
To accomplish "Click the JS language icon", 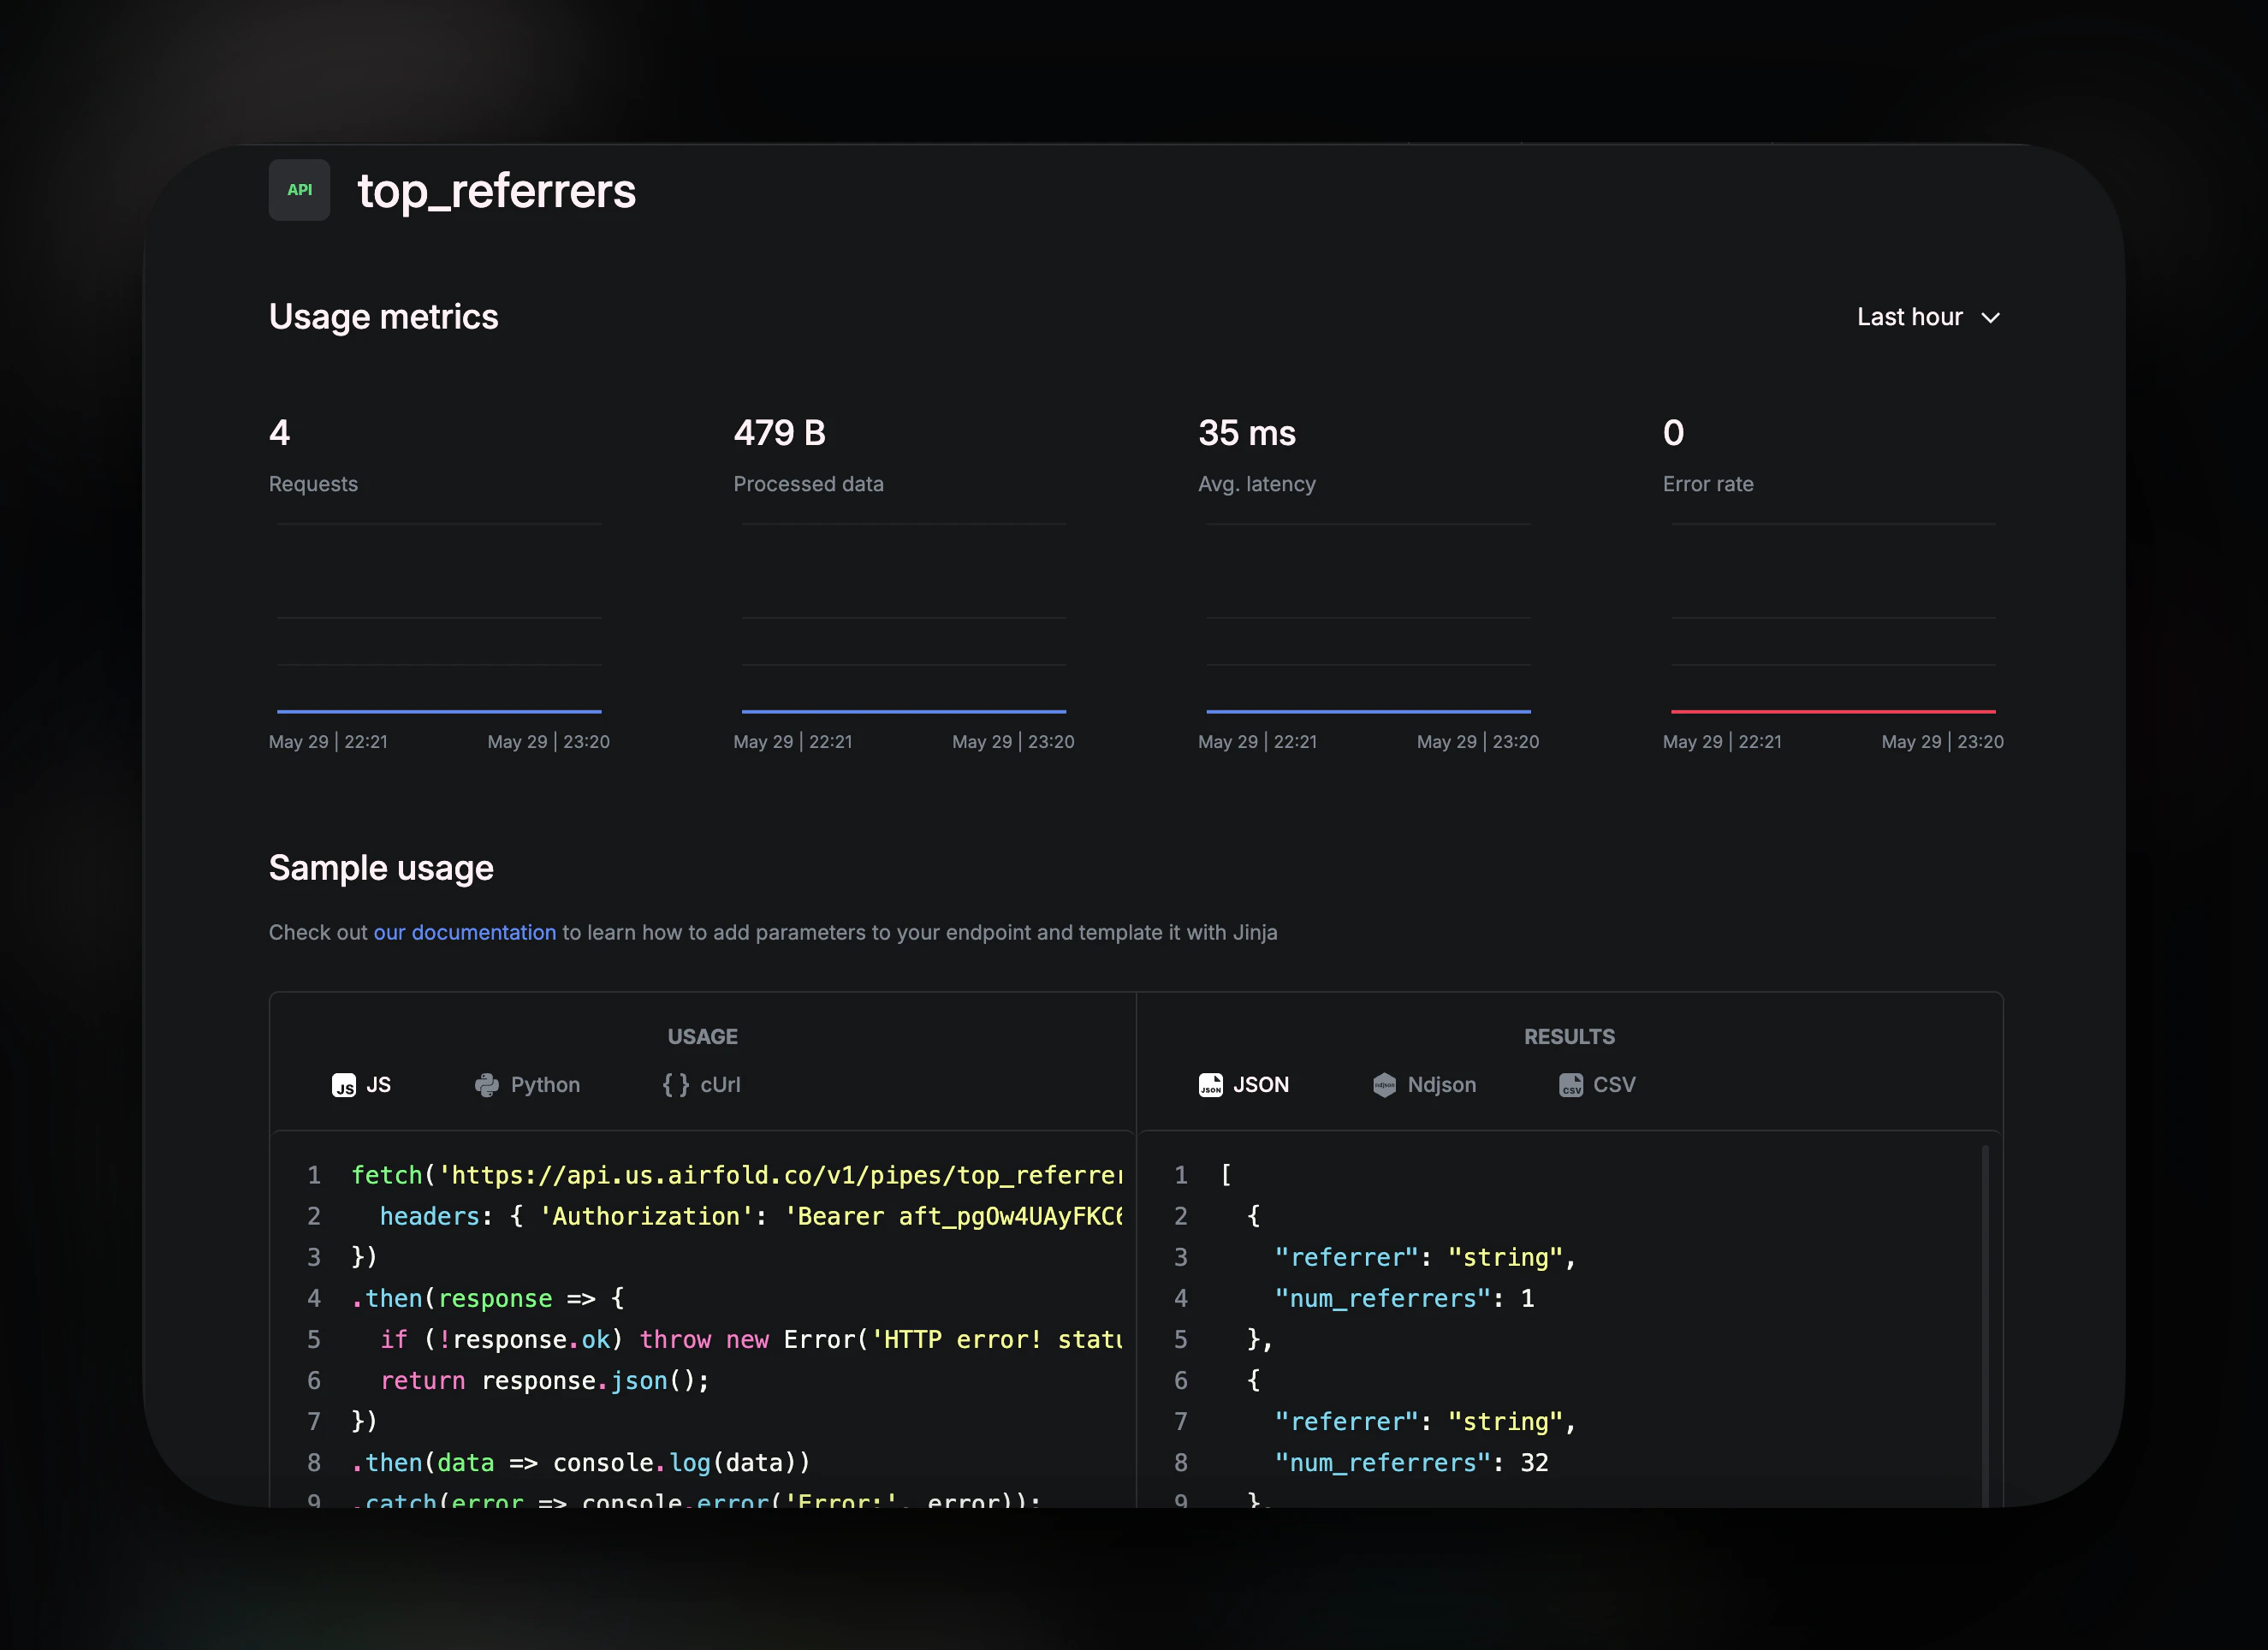I will click(x=344, y=1085).
